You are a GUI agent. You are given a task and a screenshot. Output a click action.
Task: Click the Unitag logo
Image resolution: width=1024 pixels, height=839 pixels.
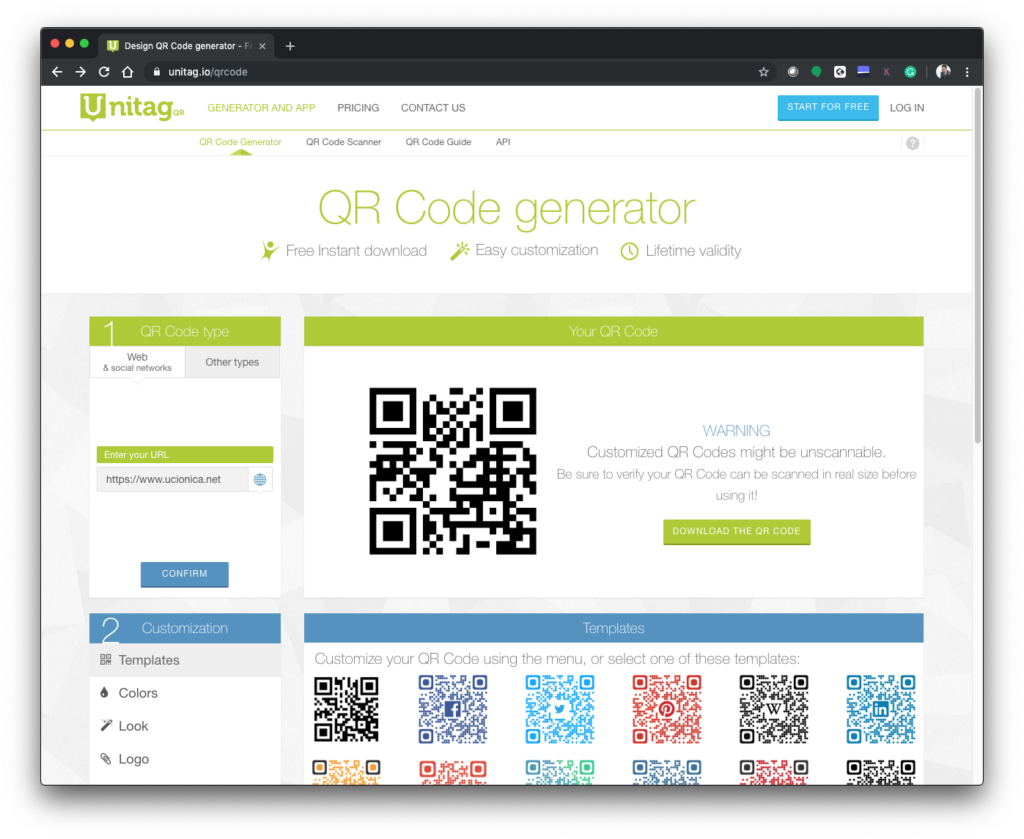(132, 107)
